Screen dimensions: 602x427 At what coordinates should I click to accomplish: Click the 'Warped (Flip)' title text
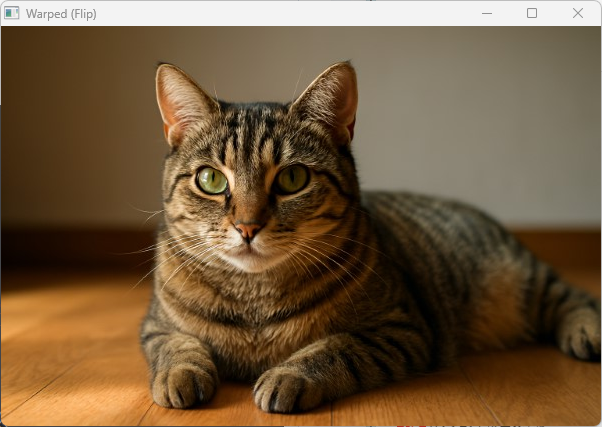pyautogui.click(x=61, y=14)
